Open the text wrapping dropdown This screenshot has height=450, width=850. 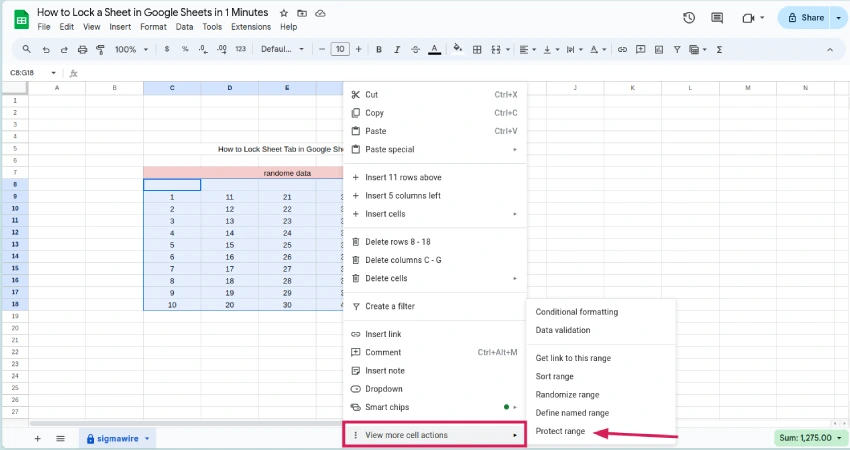point(574,49)
